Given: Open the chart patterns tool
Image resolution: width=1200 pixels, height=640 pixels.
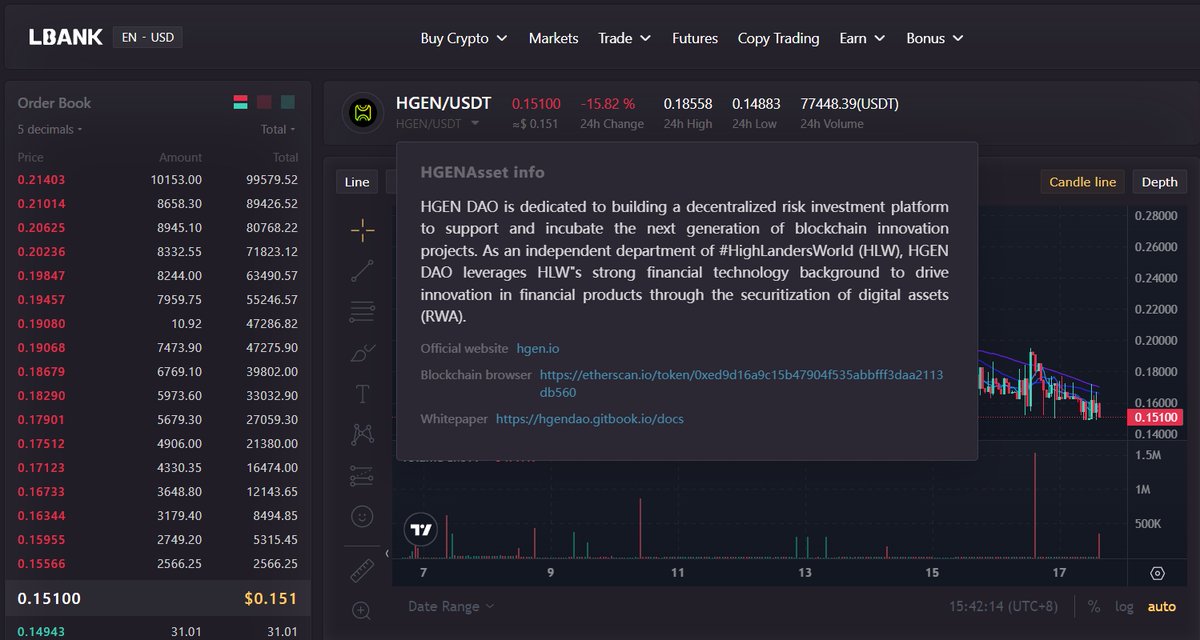Looking at the screenshot, I should 363,434.
